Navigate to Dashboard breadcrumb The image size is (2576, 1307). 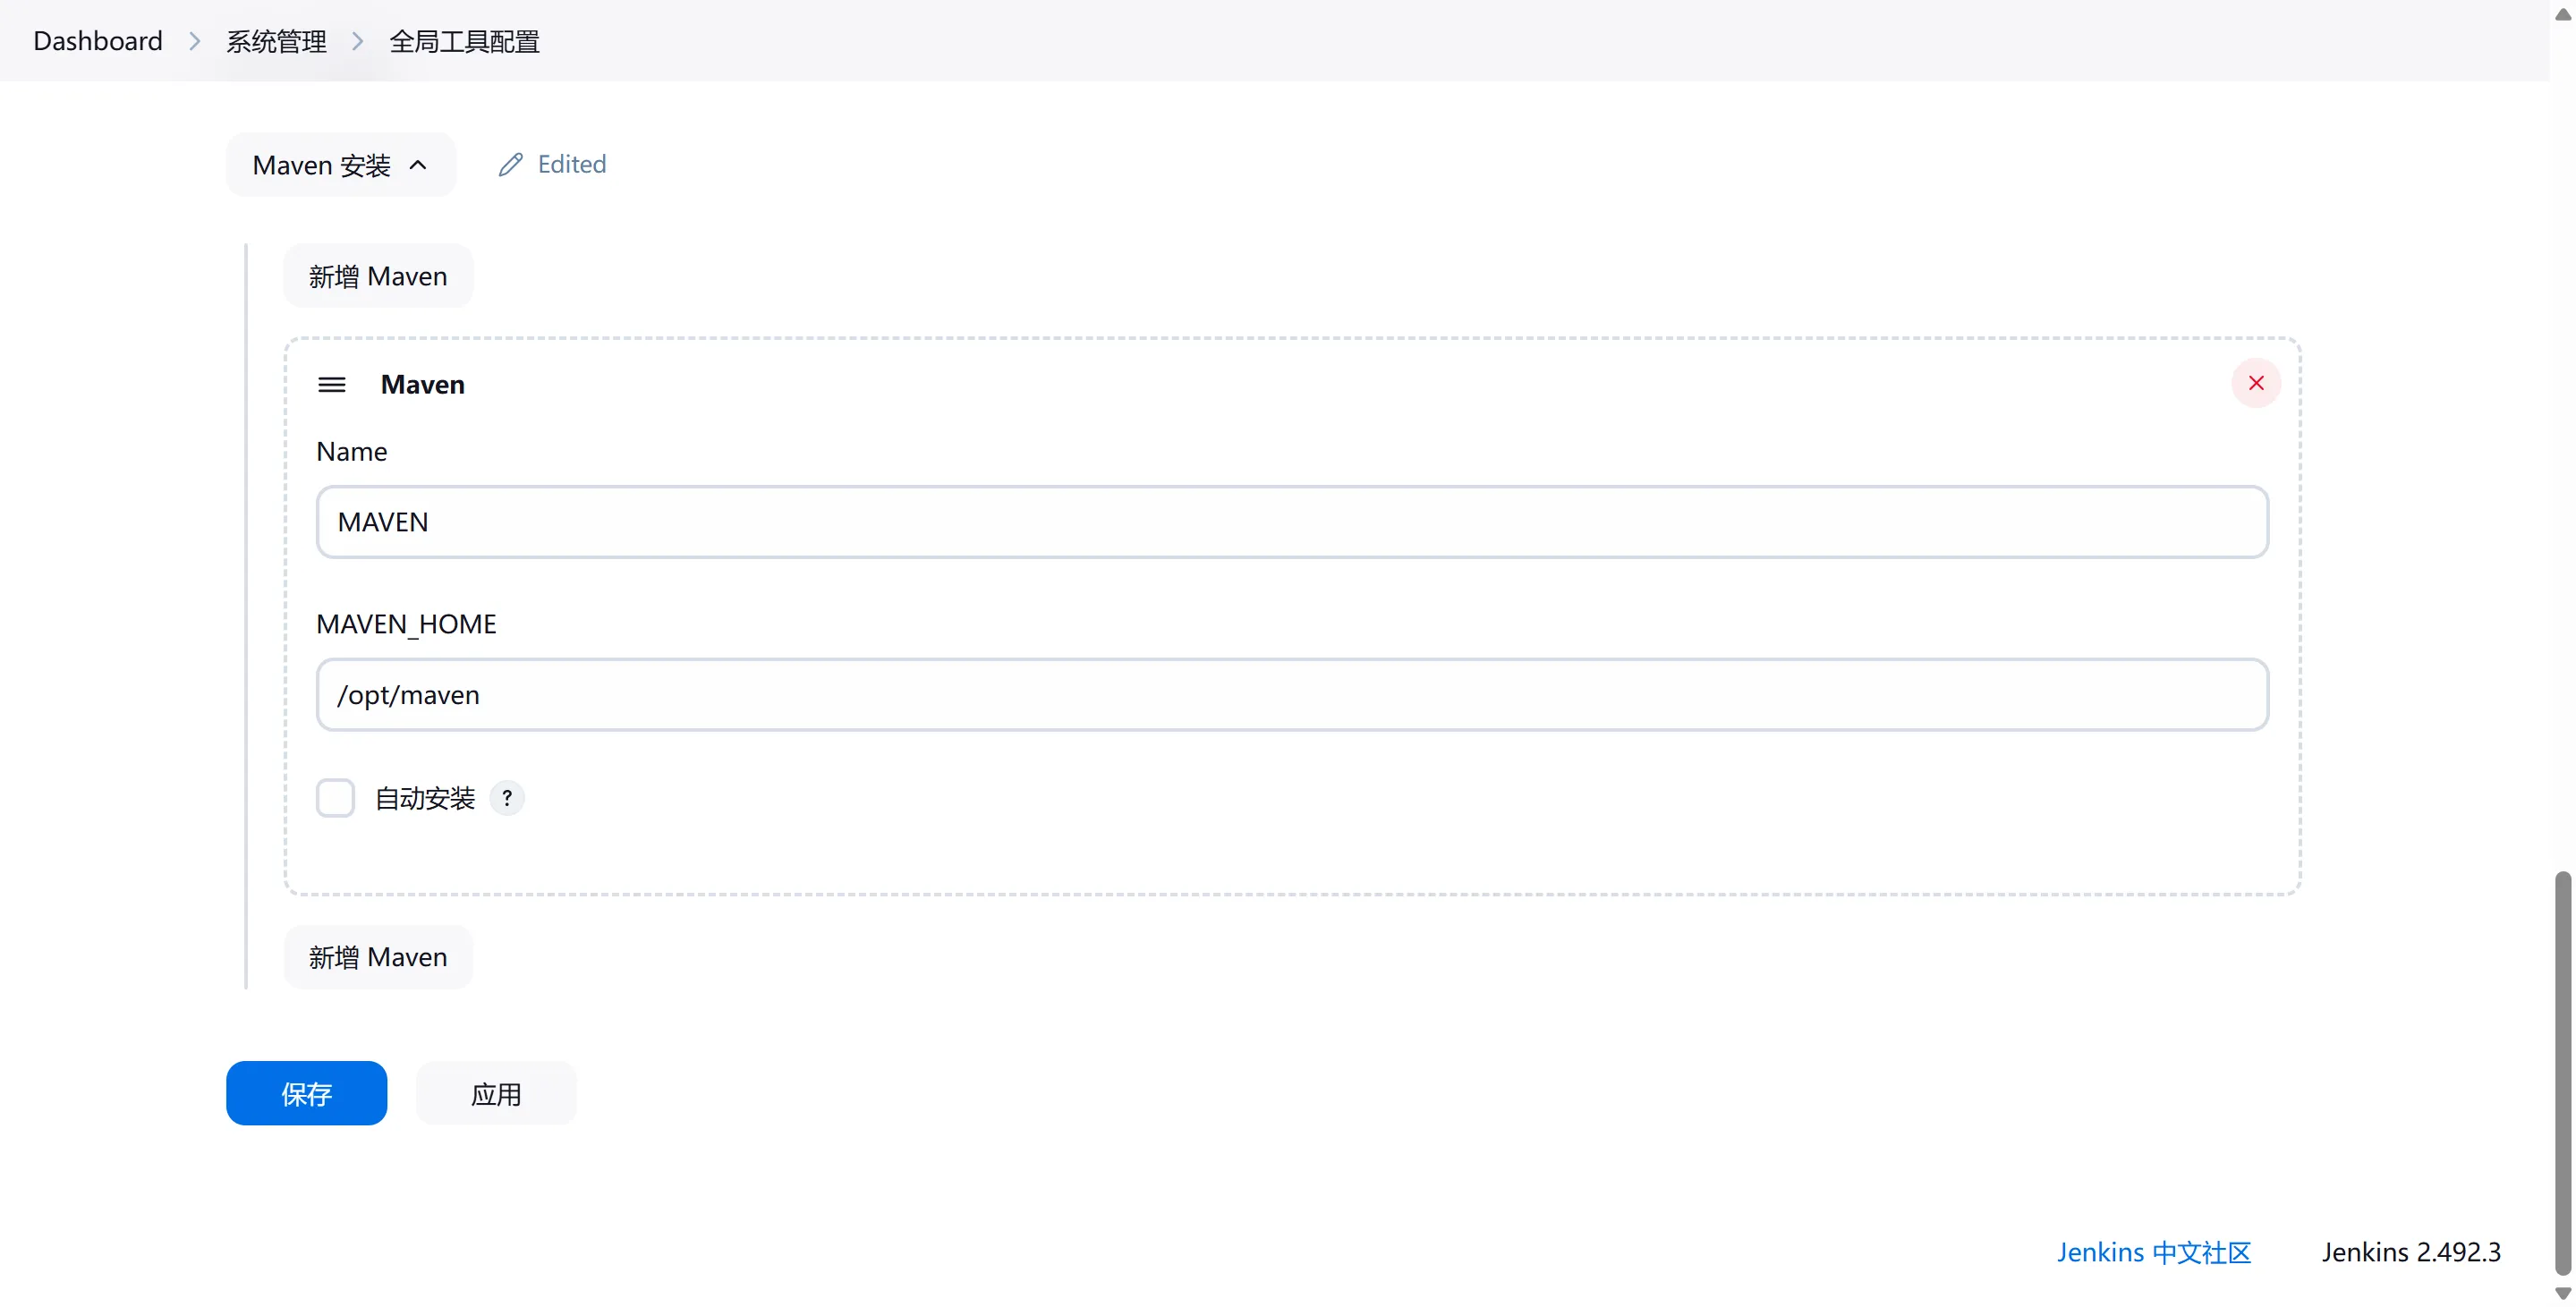click(x=97, y=41)
